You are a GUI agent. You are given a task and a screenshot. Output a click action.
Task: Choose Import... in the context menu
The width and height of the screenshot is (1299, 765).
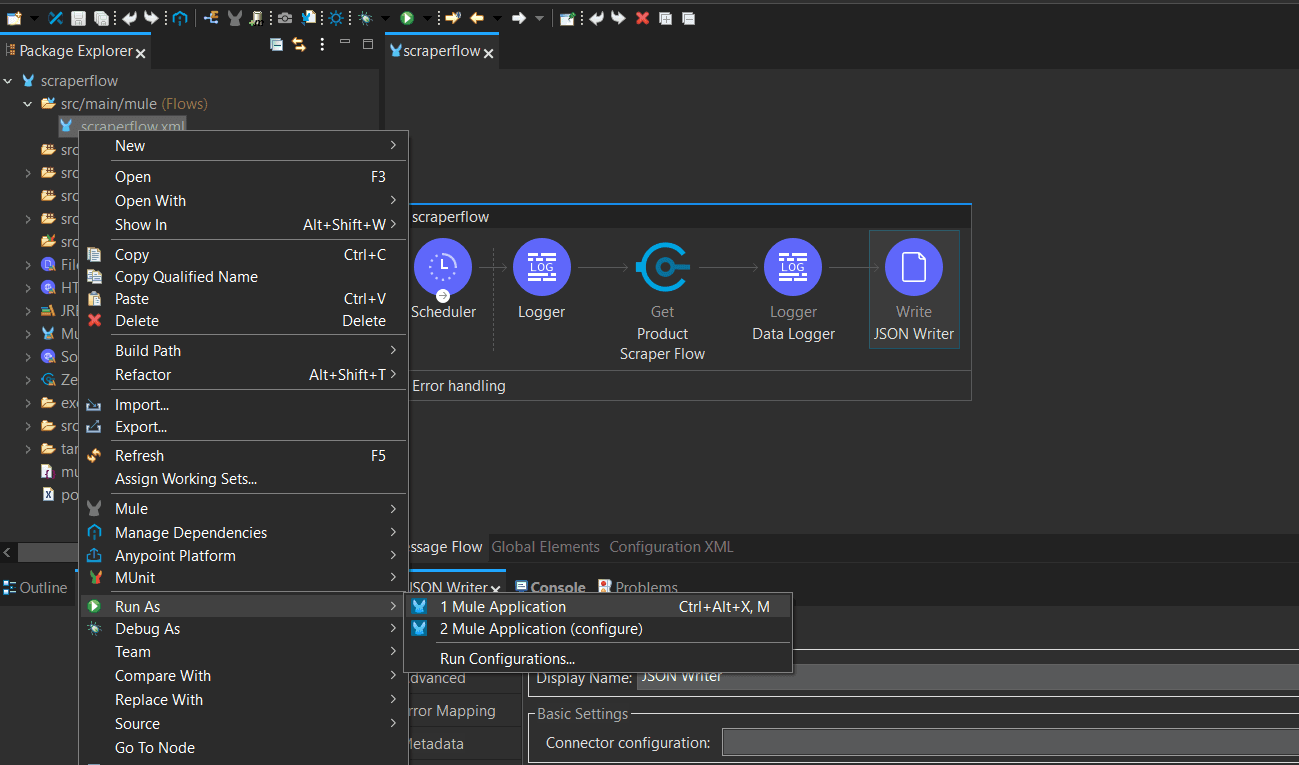(x=245, y=405)
